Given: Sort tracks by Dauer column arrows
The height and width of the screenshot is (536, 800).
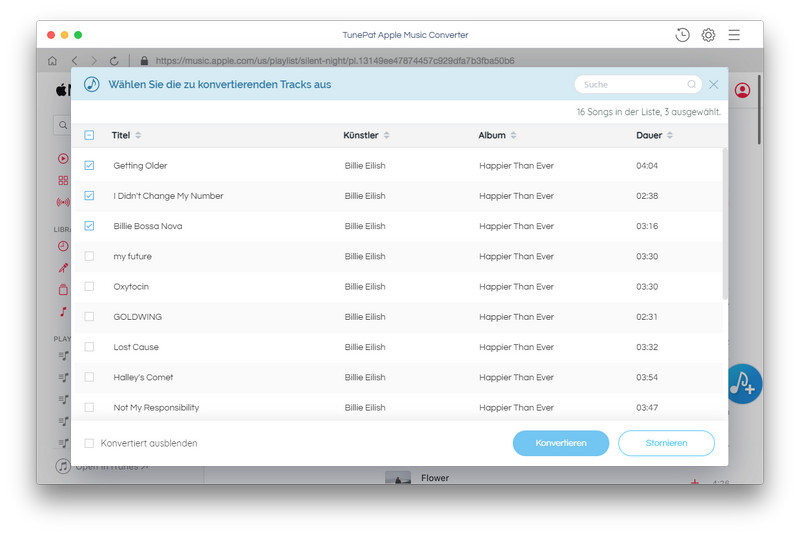Looking at the screenshot, I should tap(670, 135).
